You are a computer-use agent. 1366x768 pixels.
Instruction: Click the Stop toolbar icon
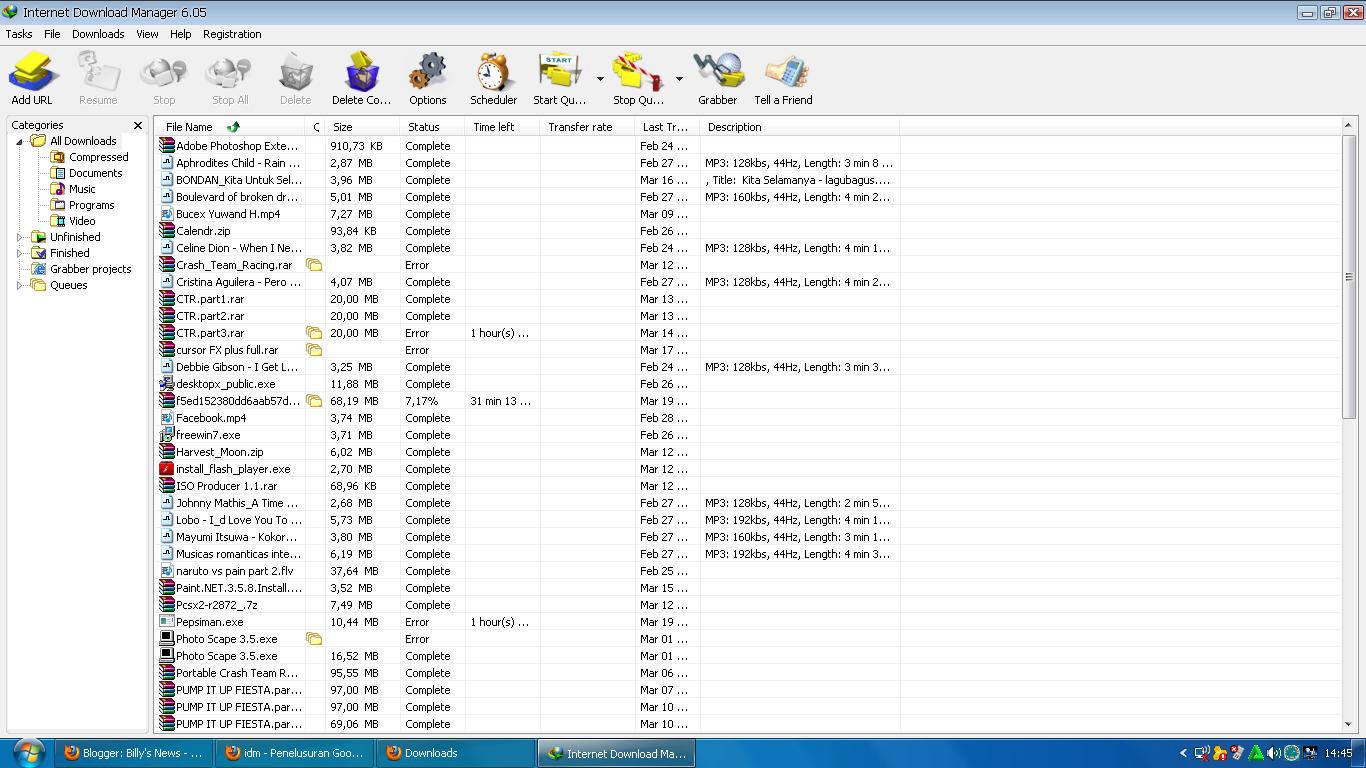[x=164, y=72]
